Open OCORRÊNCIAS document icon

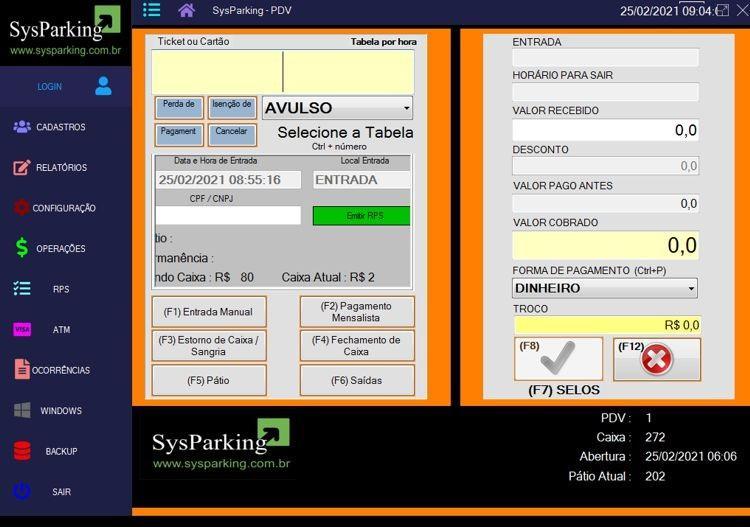[x=22, y=369]
